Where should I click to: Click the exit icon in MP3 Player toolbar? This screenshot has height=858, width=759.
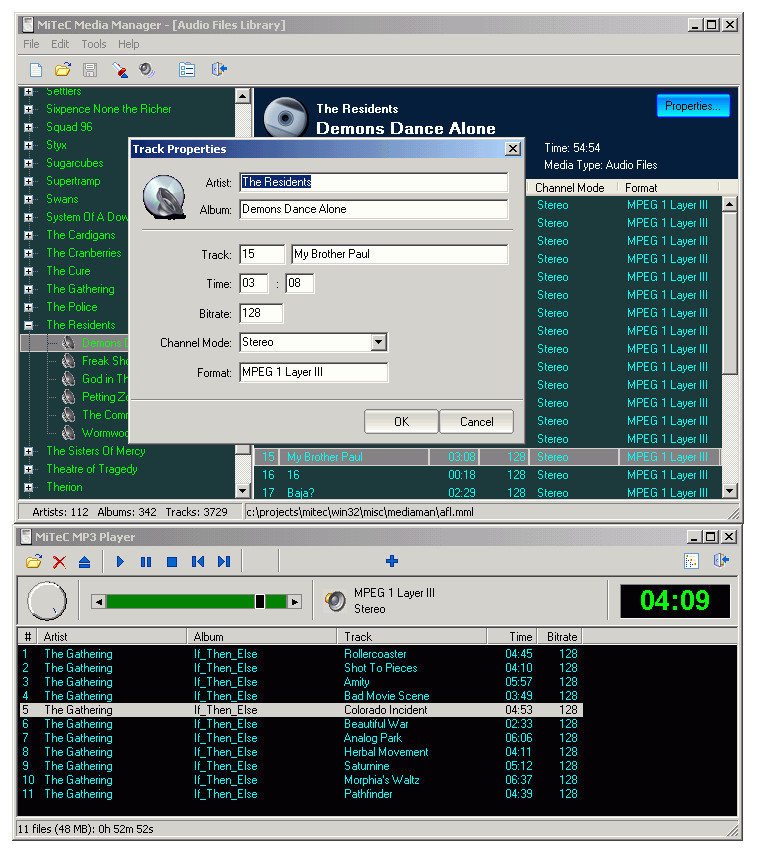721,560
